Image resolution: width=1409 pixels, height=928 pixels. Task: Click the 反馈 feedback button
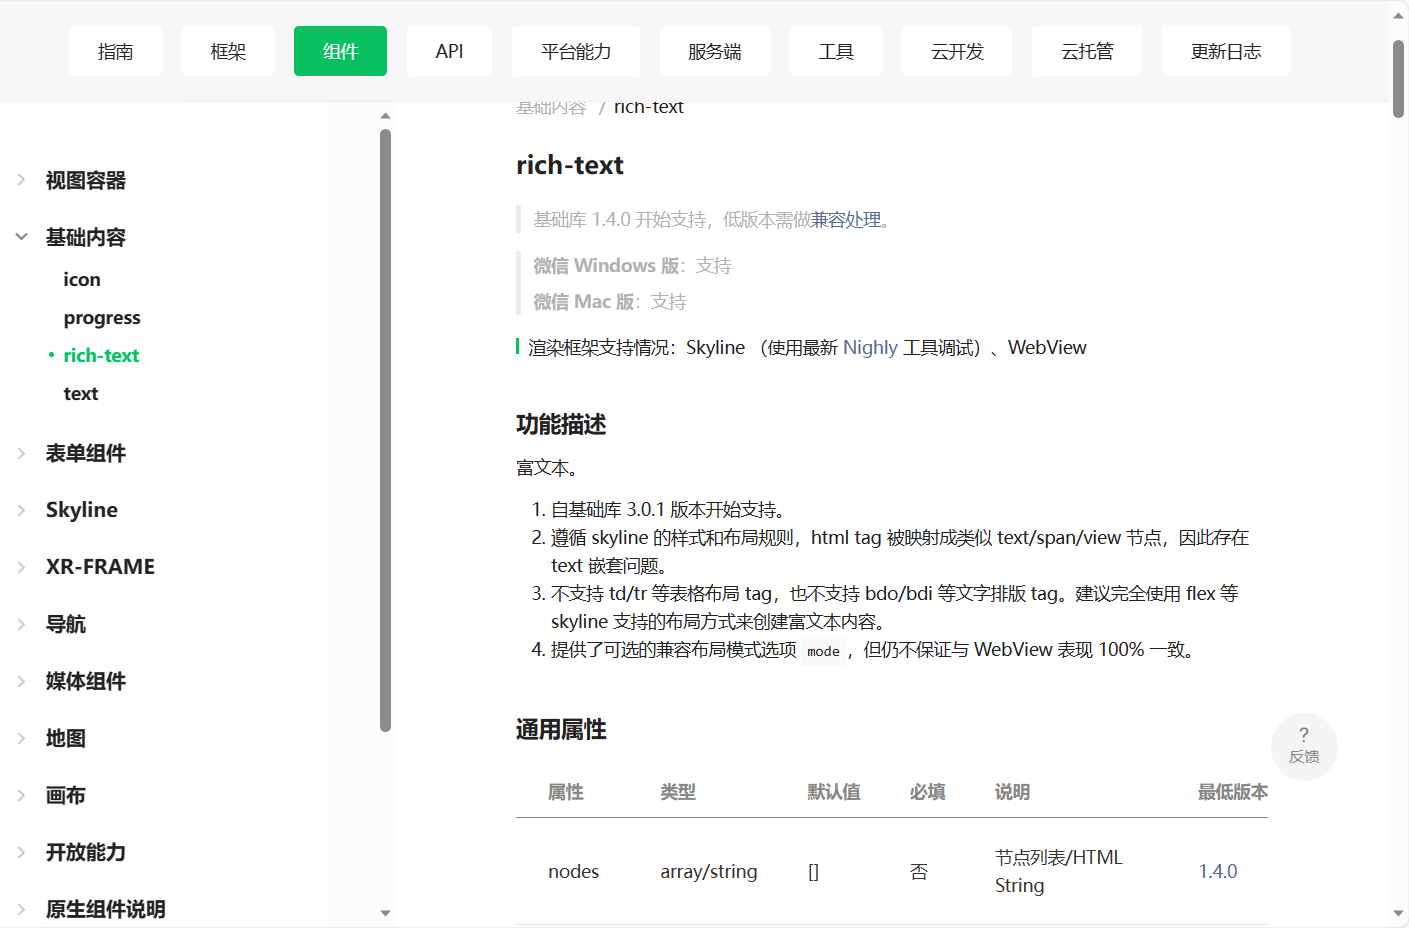[x=1304, y=746]
